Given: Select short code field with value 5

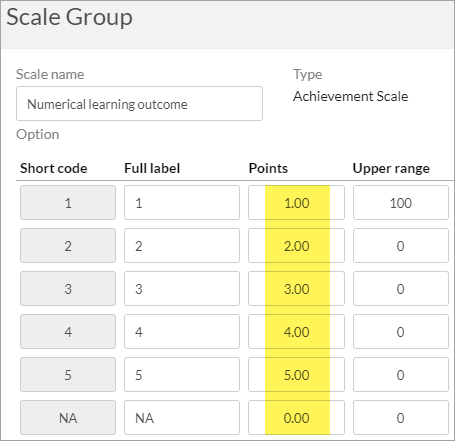Looking at the screenshot, I should [68, 375].
